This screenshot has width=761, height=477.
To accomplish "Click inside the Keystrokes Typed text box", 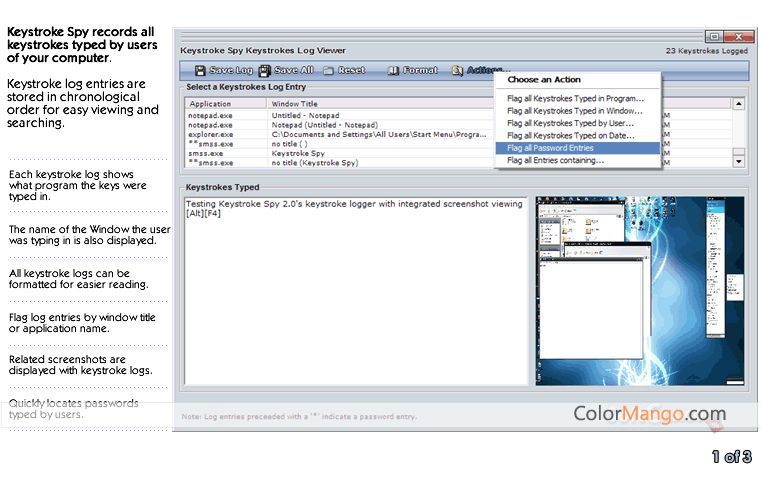I will (355, 300).
